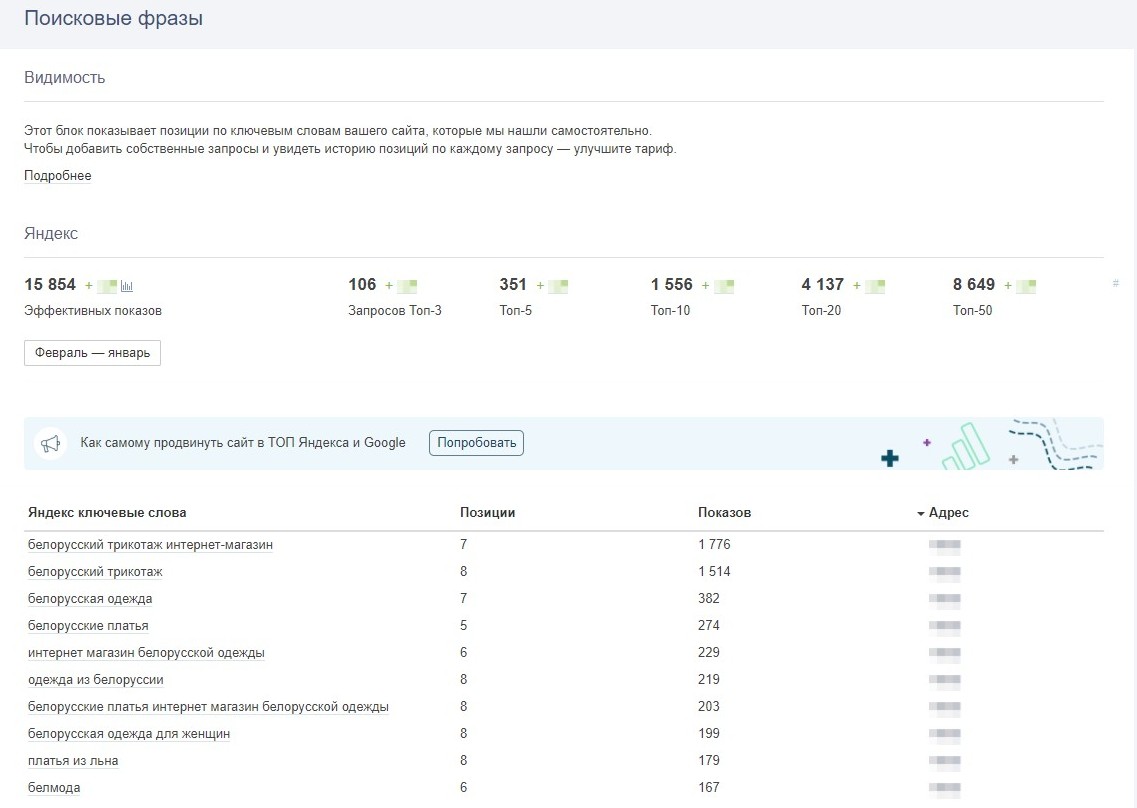Click the hash anchor icon at right edge
This screenshot has width=1137, height=808.
tap(1115, 283)
